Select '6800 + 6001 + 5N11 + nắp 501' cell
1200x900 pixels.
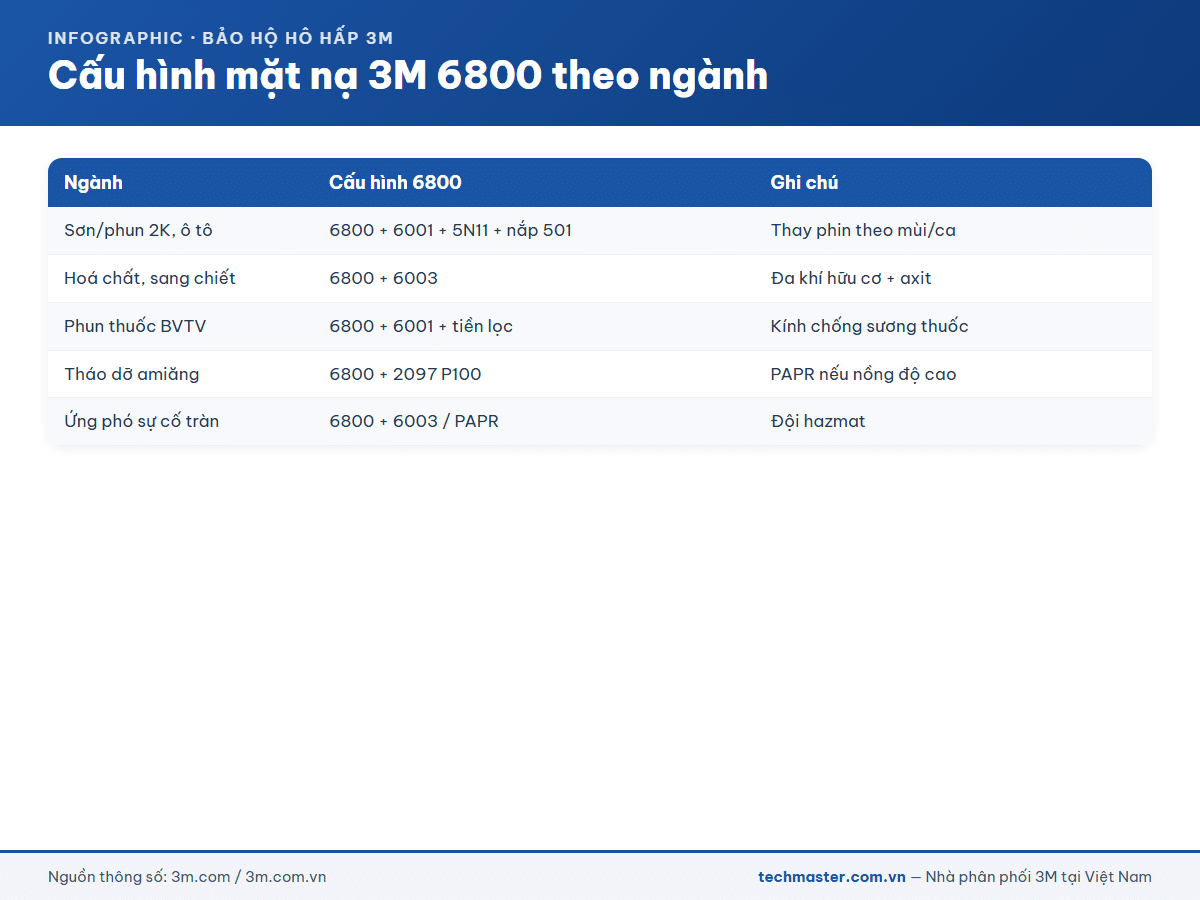point(450,231)
